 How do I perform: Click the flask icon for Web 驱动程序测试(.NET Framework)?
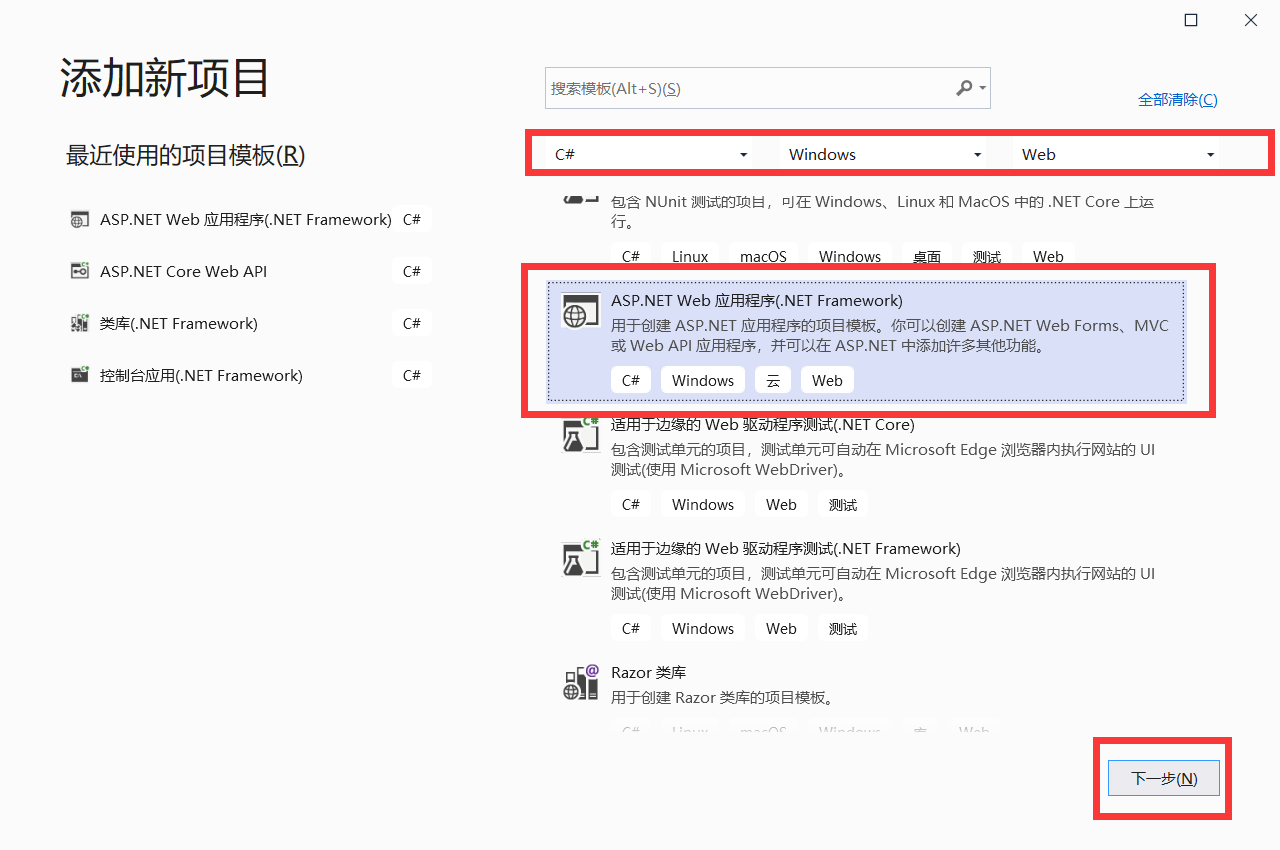pyautogui.click(x=580, y=560)
